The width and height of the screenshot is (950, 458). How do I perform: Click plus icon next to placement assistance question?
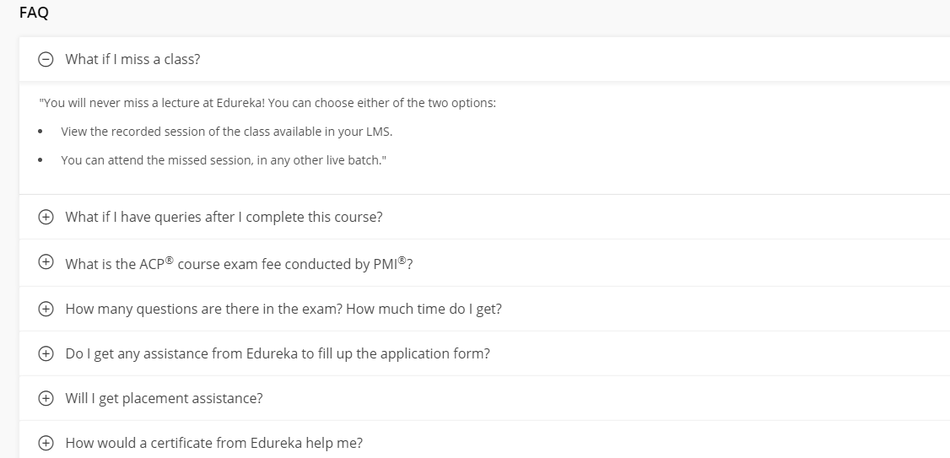45,399
